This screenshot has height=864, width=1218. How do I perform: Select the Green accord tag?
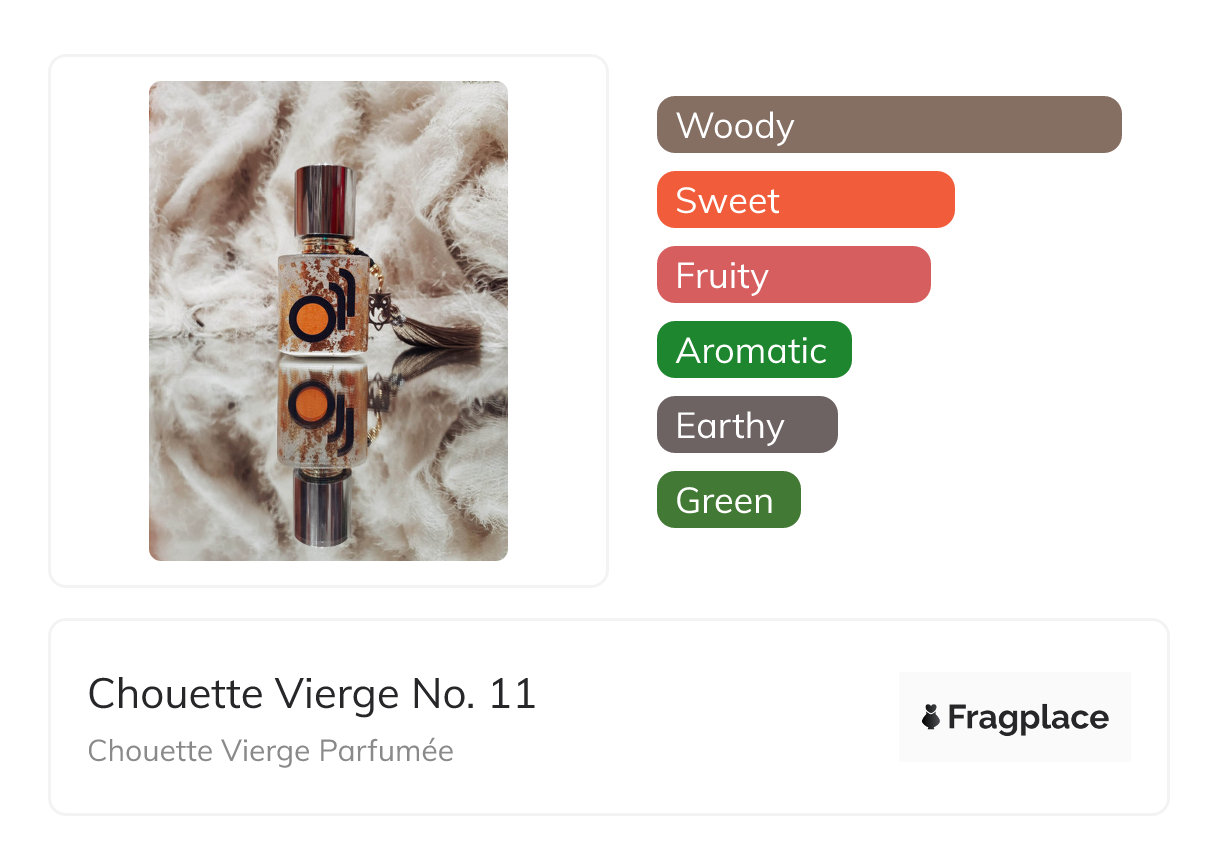coord(729,500)
